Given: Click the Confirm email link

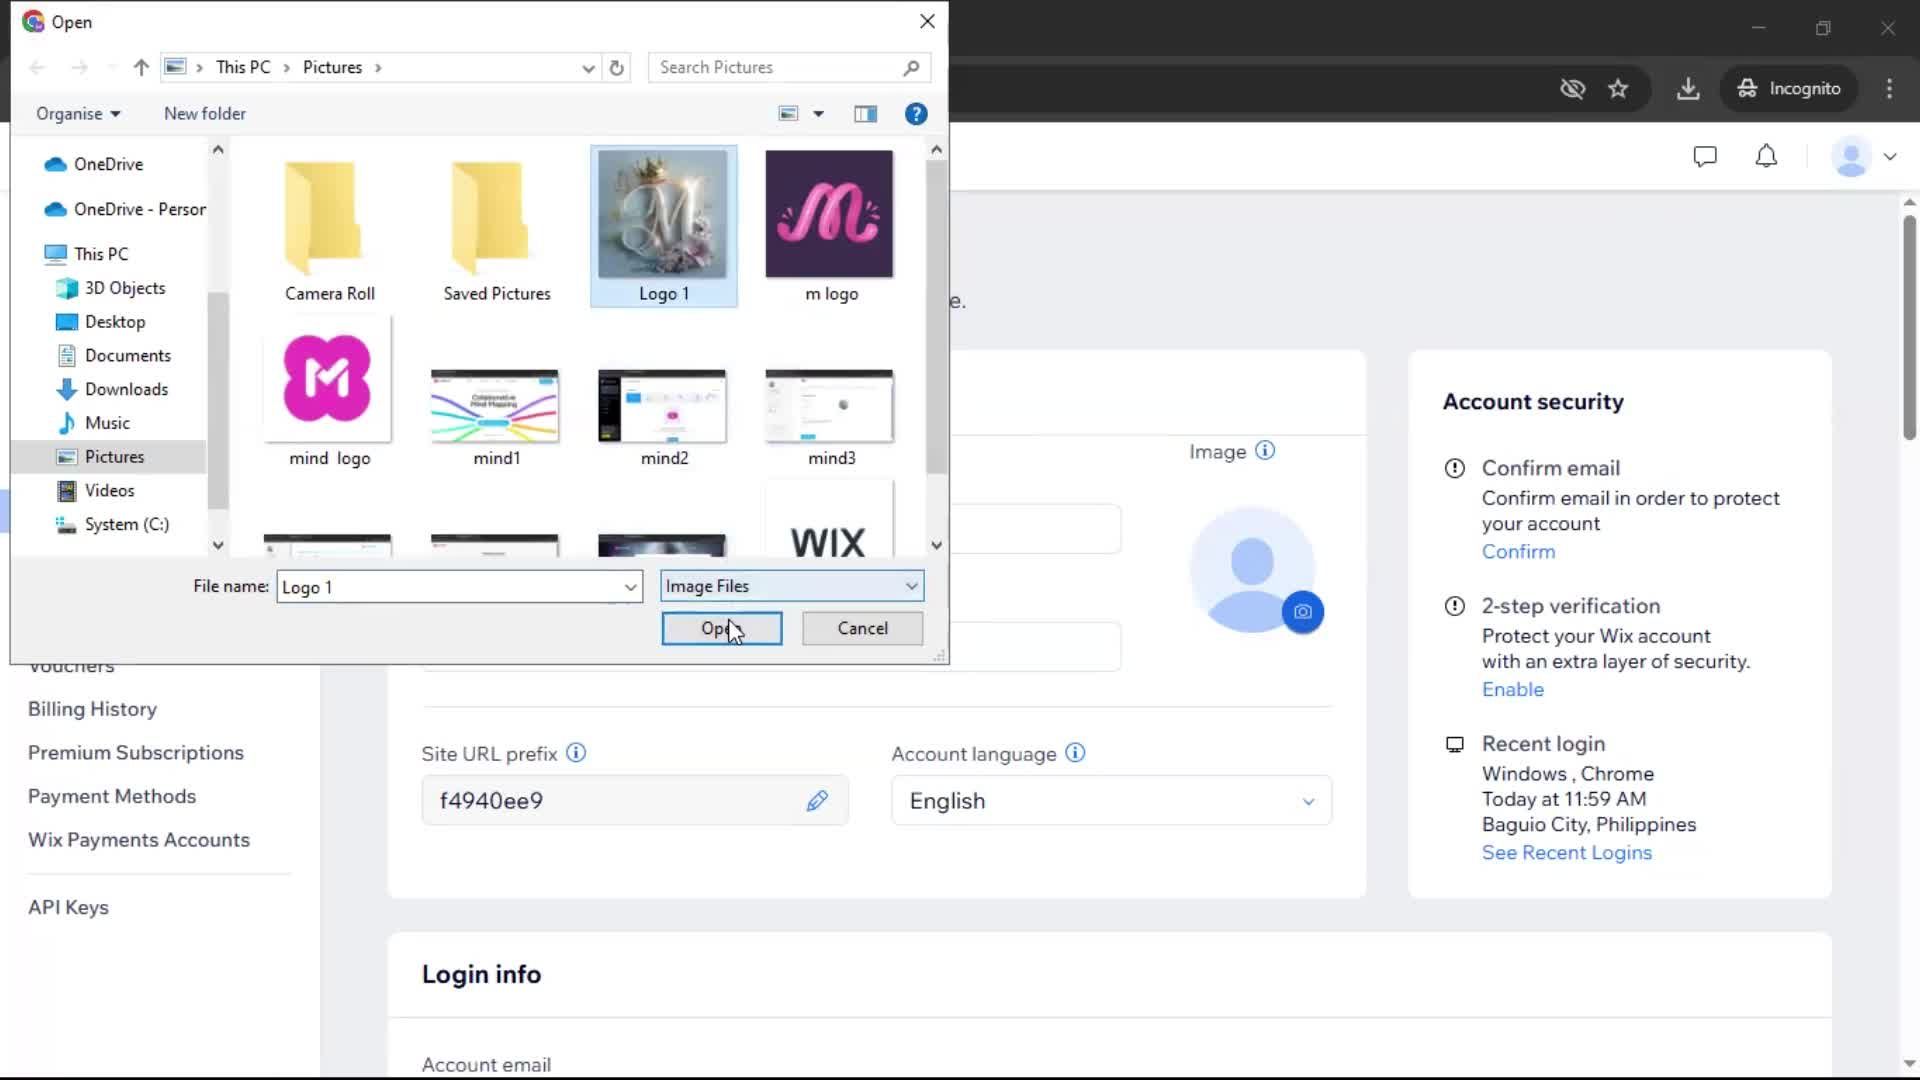Looking at the screenshot, I should point(1518,551).
